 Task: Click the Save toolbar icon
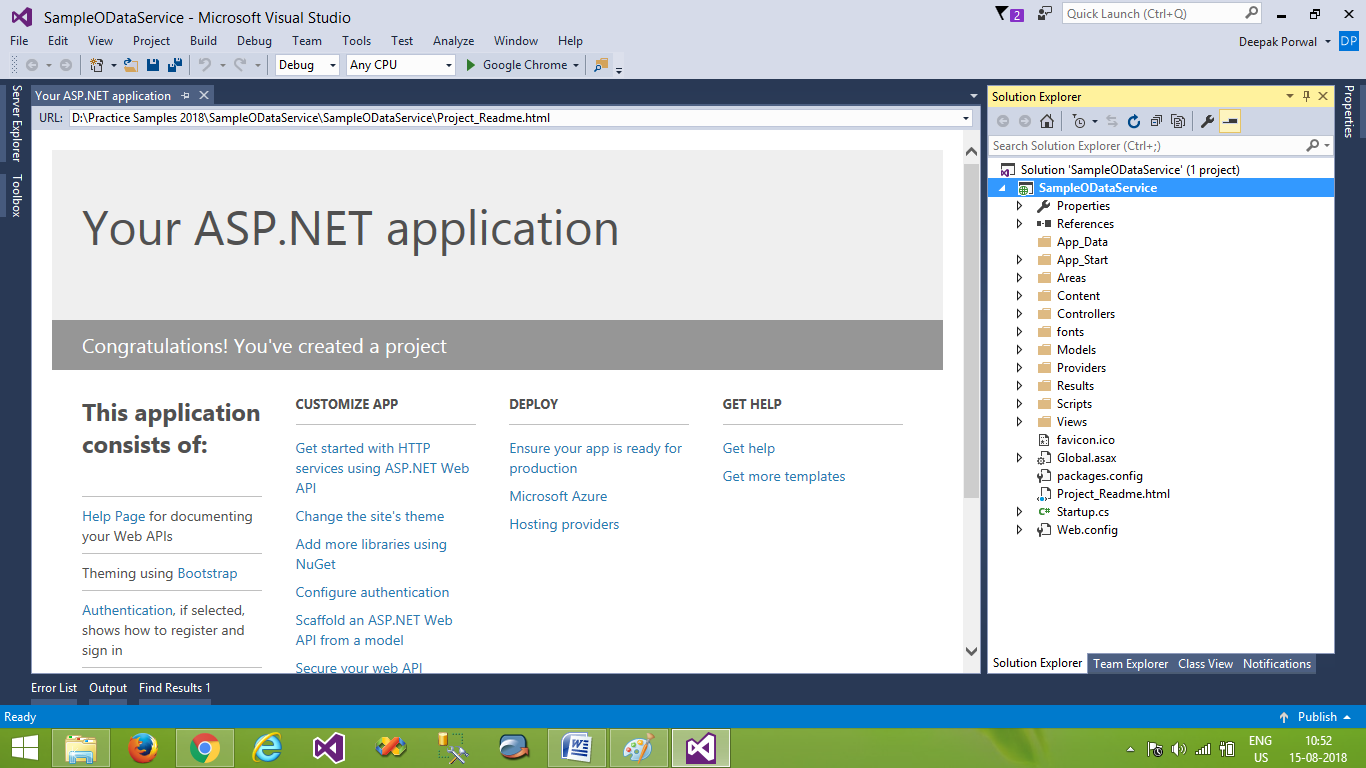[152, 64]
